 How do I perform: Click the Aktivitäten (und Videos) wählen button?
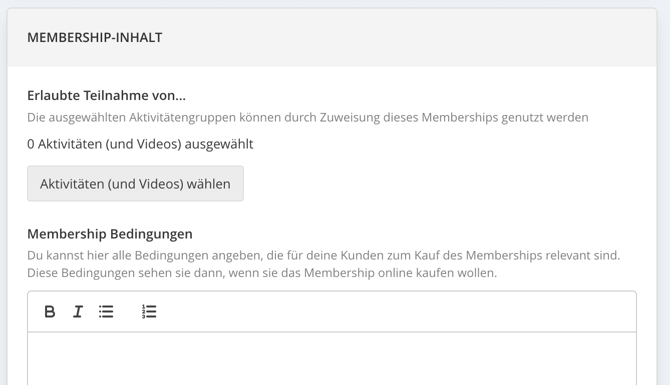coord(135,184)
